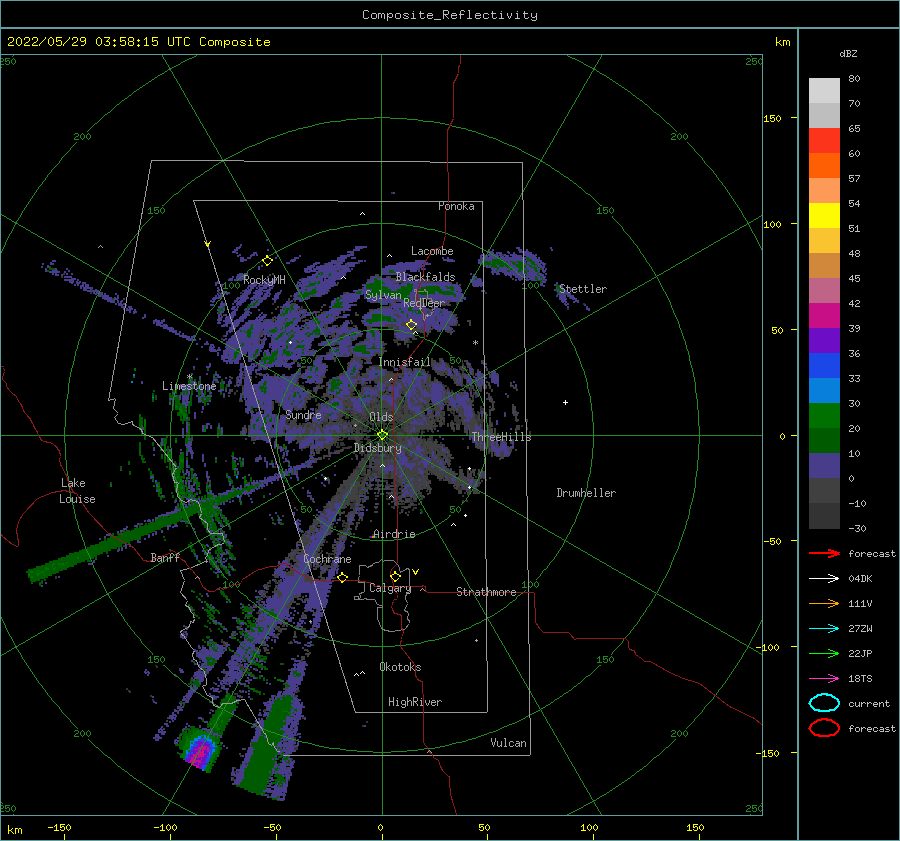The height and width of the screenshot is (841, 900).
Task: Click the Calgary city label
Action: tap(390, 588)
